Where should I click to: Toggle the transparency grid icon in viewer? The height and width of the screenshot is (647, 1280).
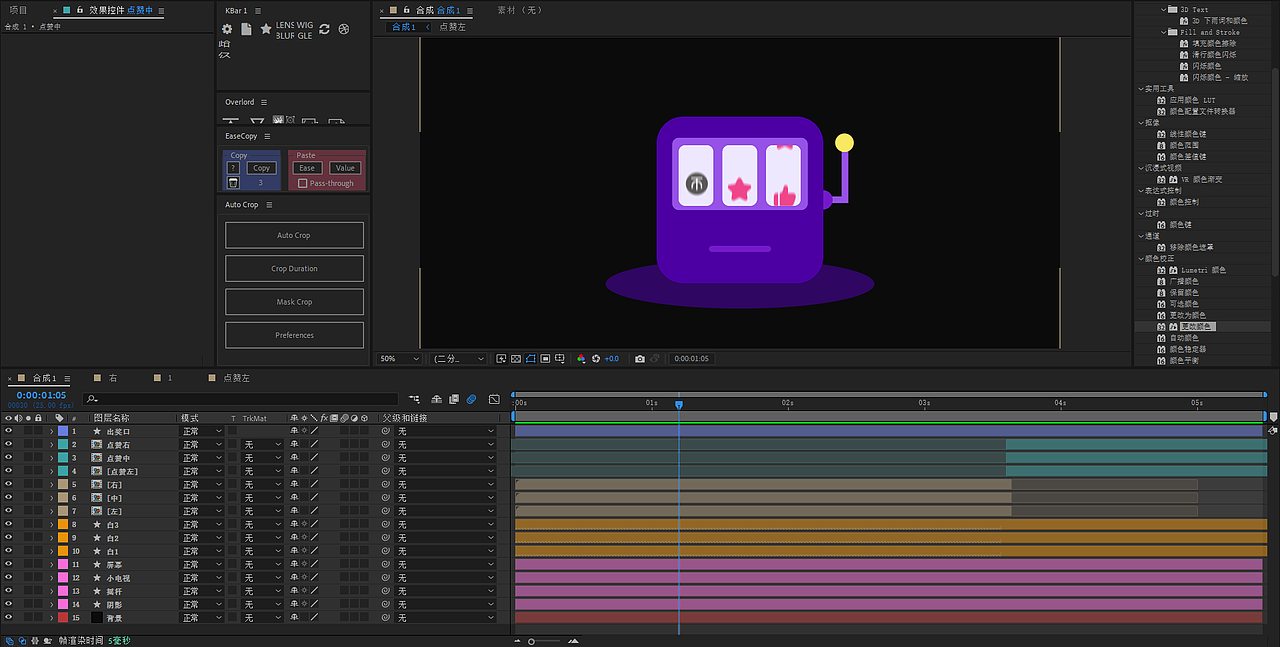pos(516,358)
